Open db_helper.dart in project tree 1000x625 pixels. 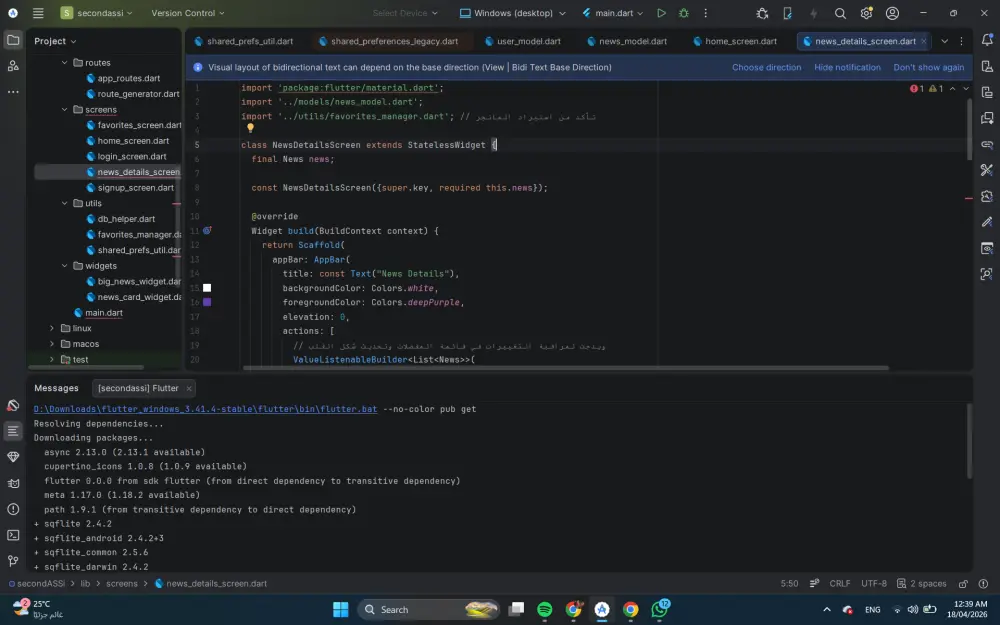120,219
